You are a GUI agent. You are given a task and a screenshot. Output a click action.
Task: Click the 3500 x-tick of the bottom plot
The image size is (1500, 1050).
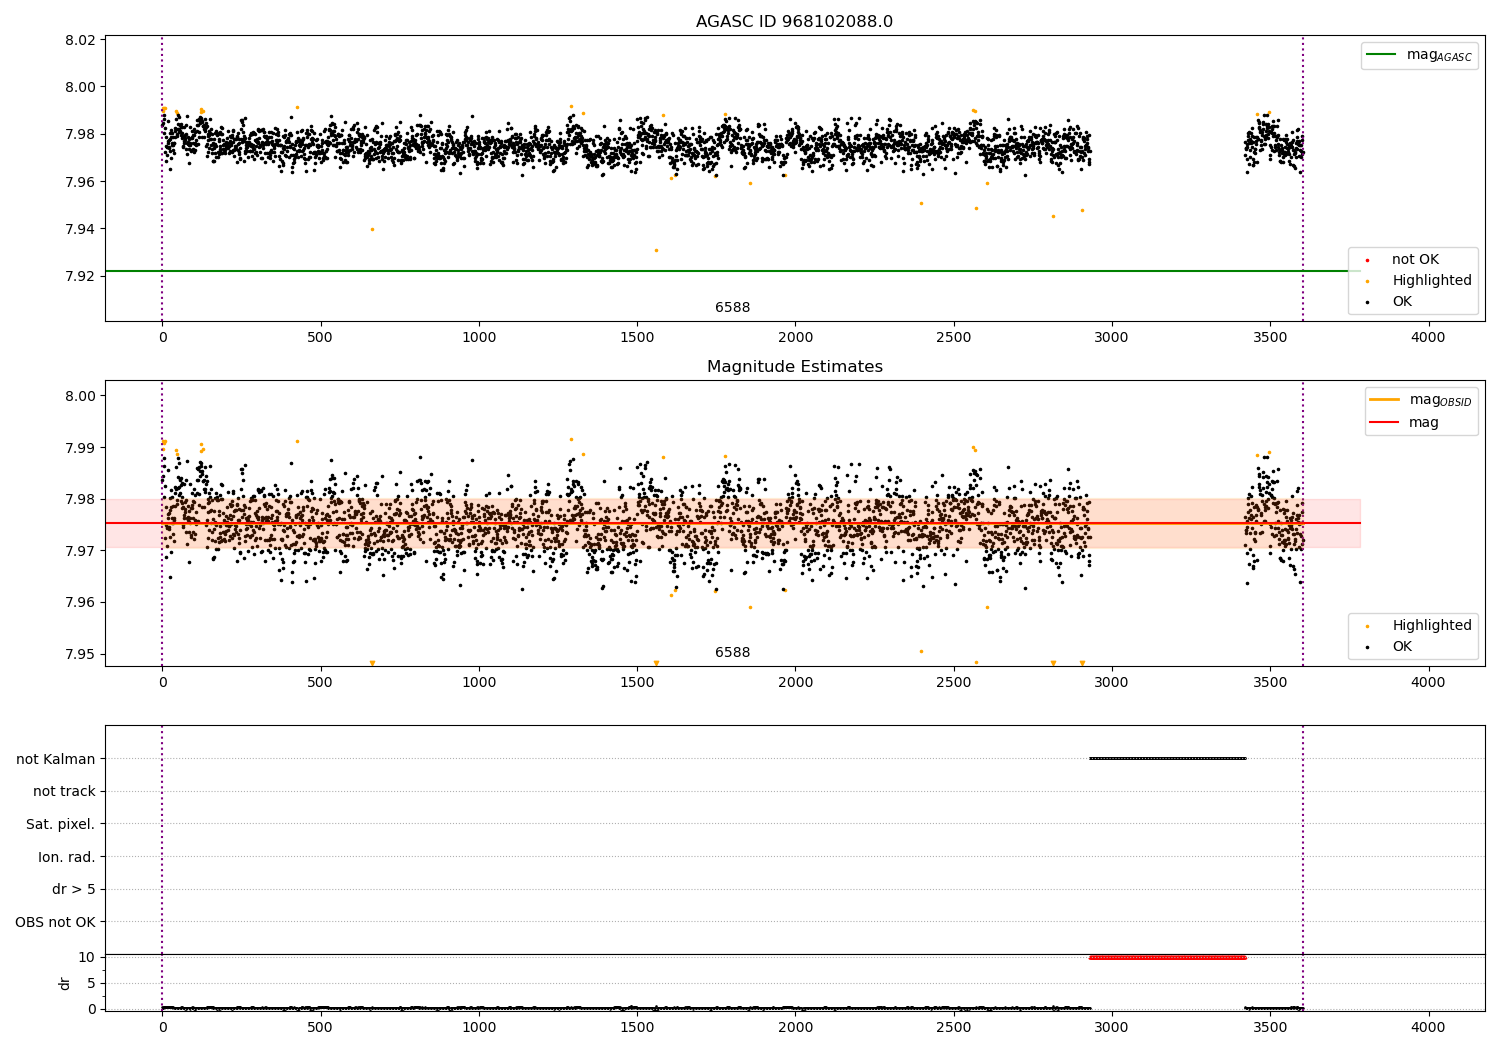click(x=1270, y=1028)
